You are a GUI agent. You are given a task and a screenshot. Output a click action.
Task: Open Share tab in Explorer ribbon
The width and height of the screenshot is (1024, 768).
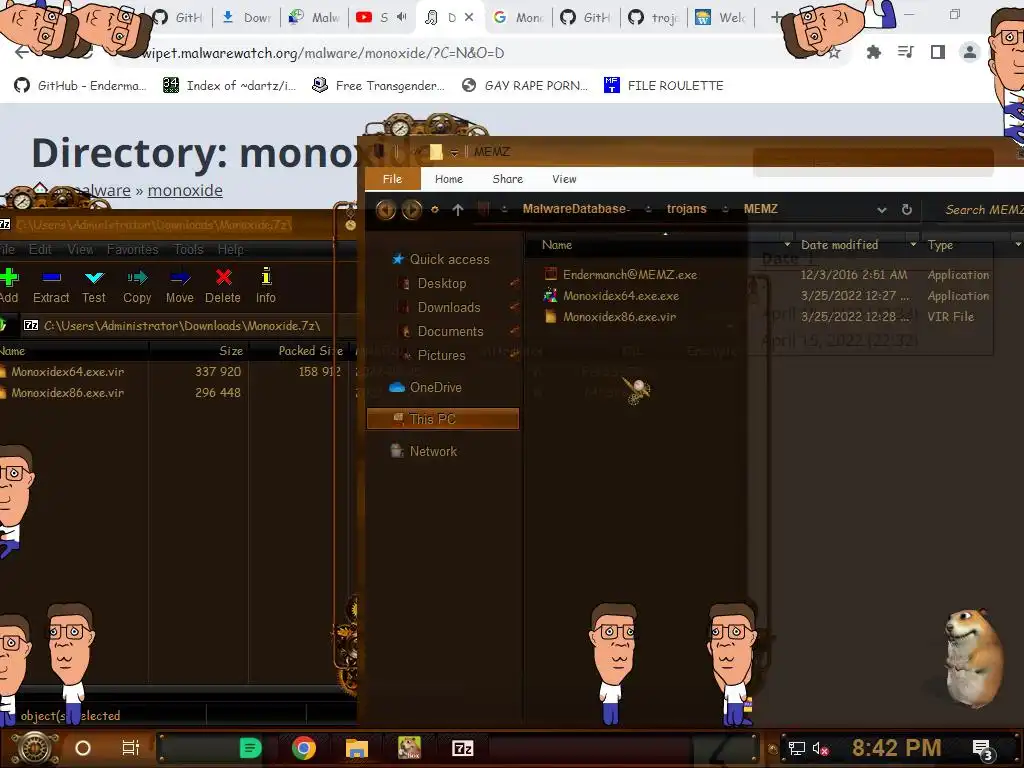(x=507, y=179)
